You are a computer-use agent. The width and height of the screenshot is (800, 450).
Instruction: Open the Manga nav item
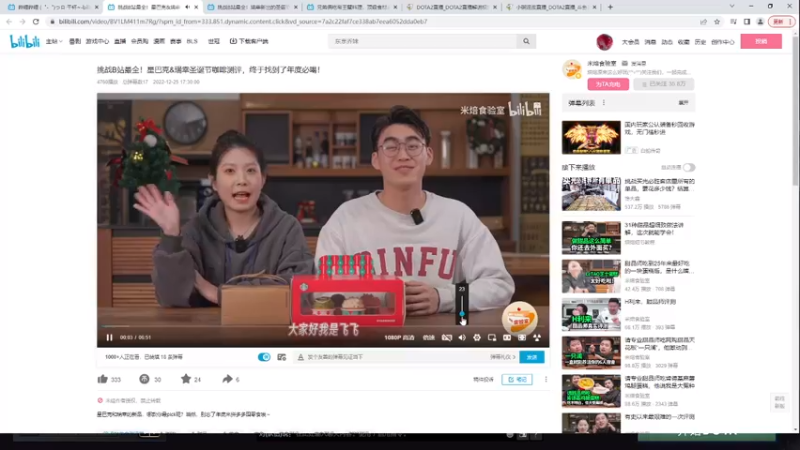pyautogui.click(x=159, y=41)
